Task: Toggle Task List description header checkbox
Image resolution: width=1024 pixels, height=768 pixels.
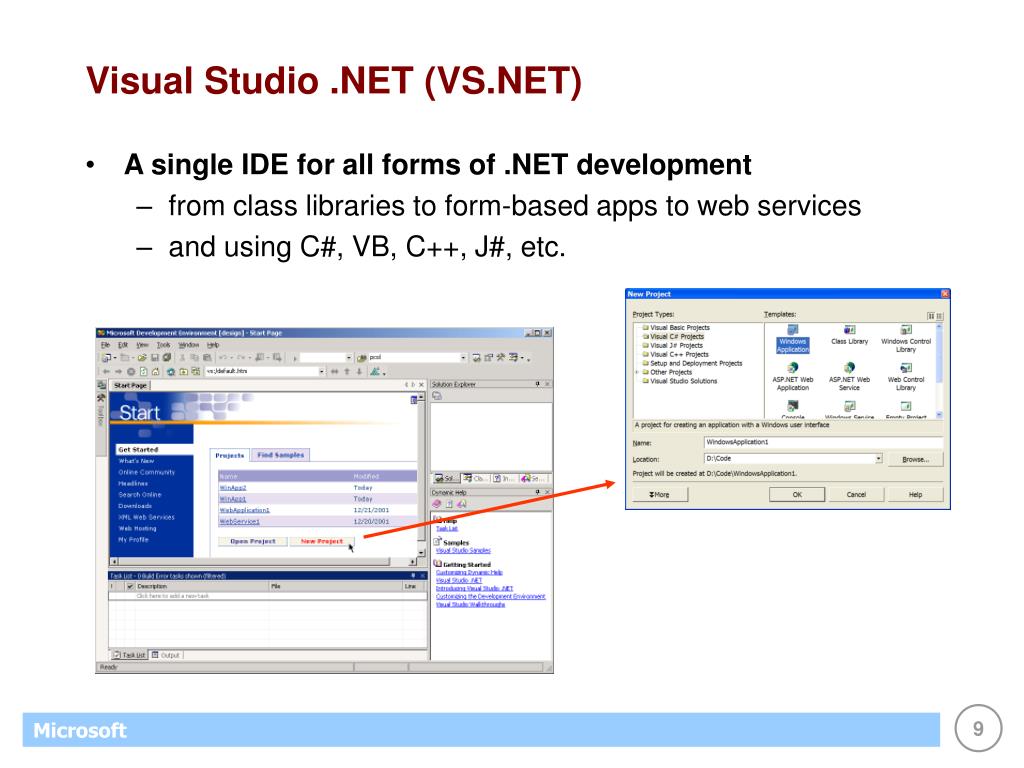Action: point(130,586)
